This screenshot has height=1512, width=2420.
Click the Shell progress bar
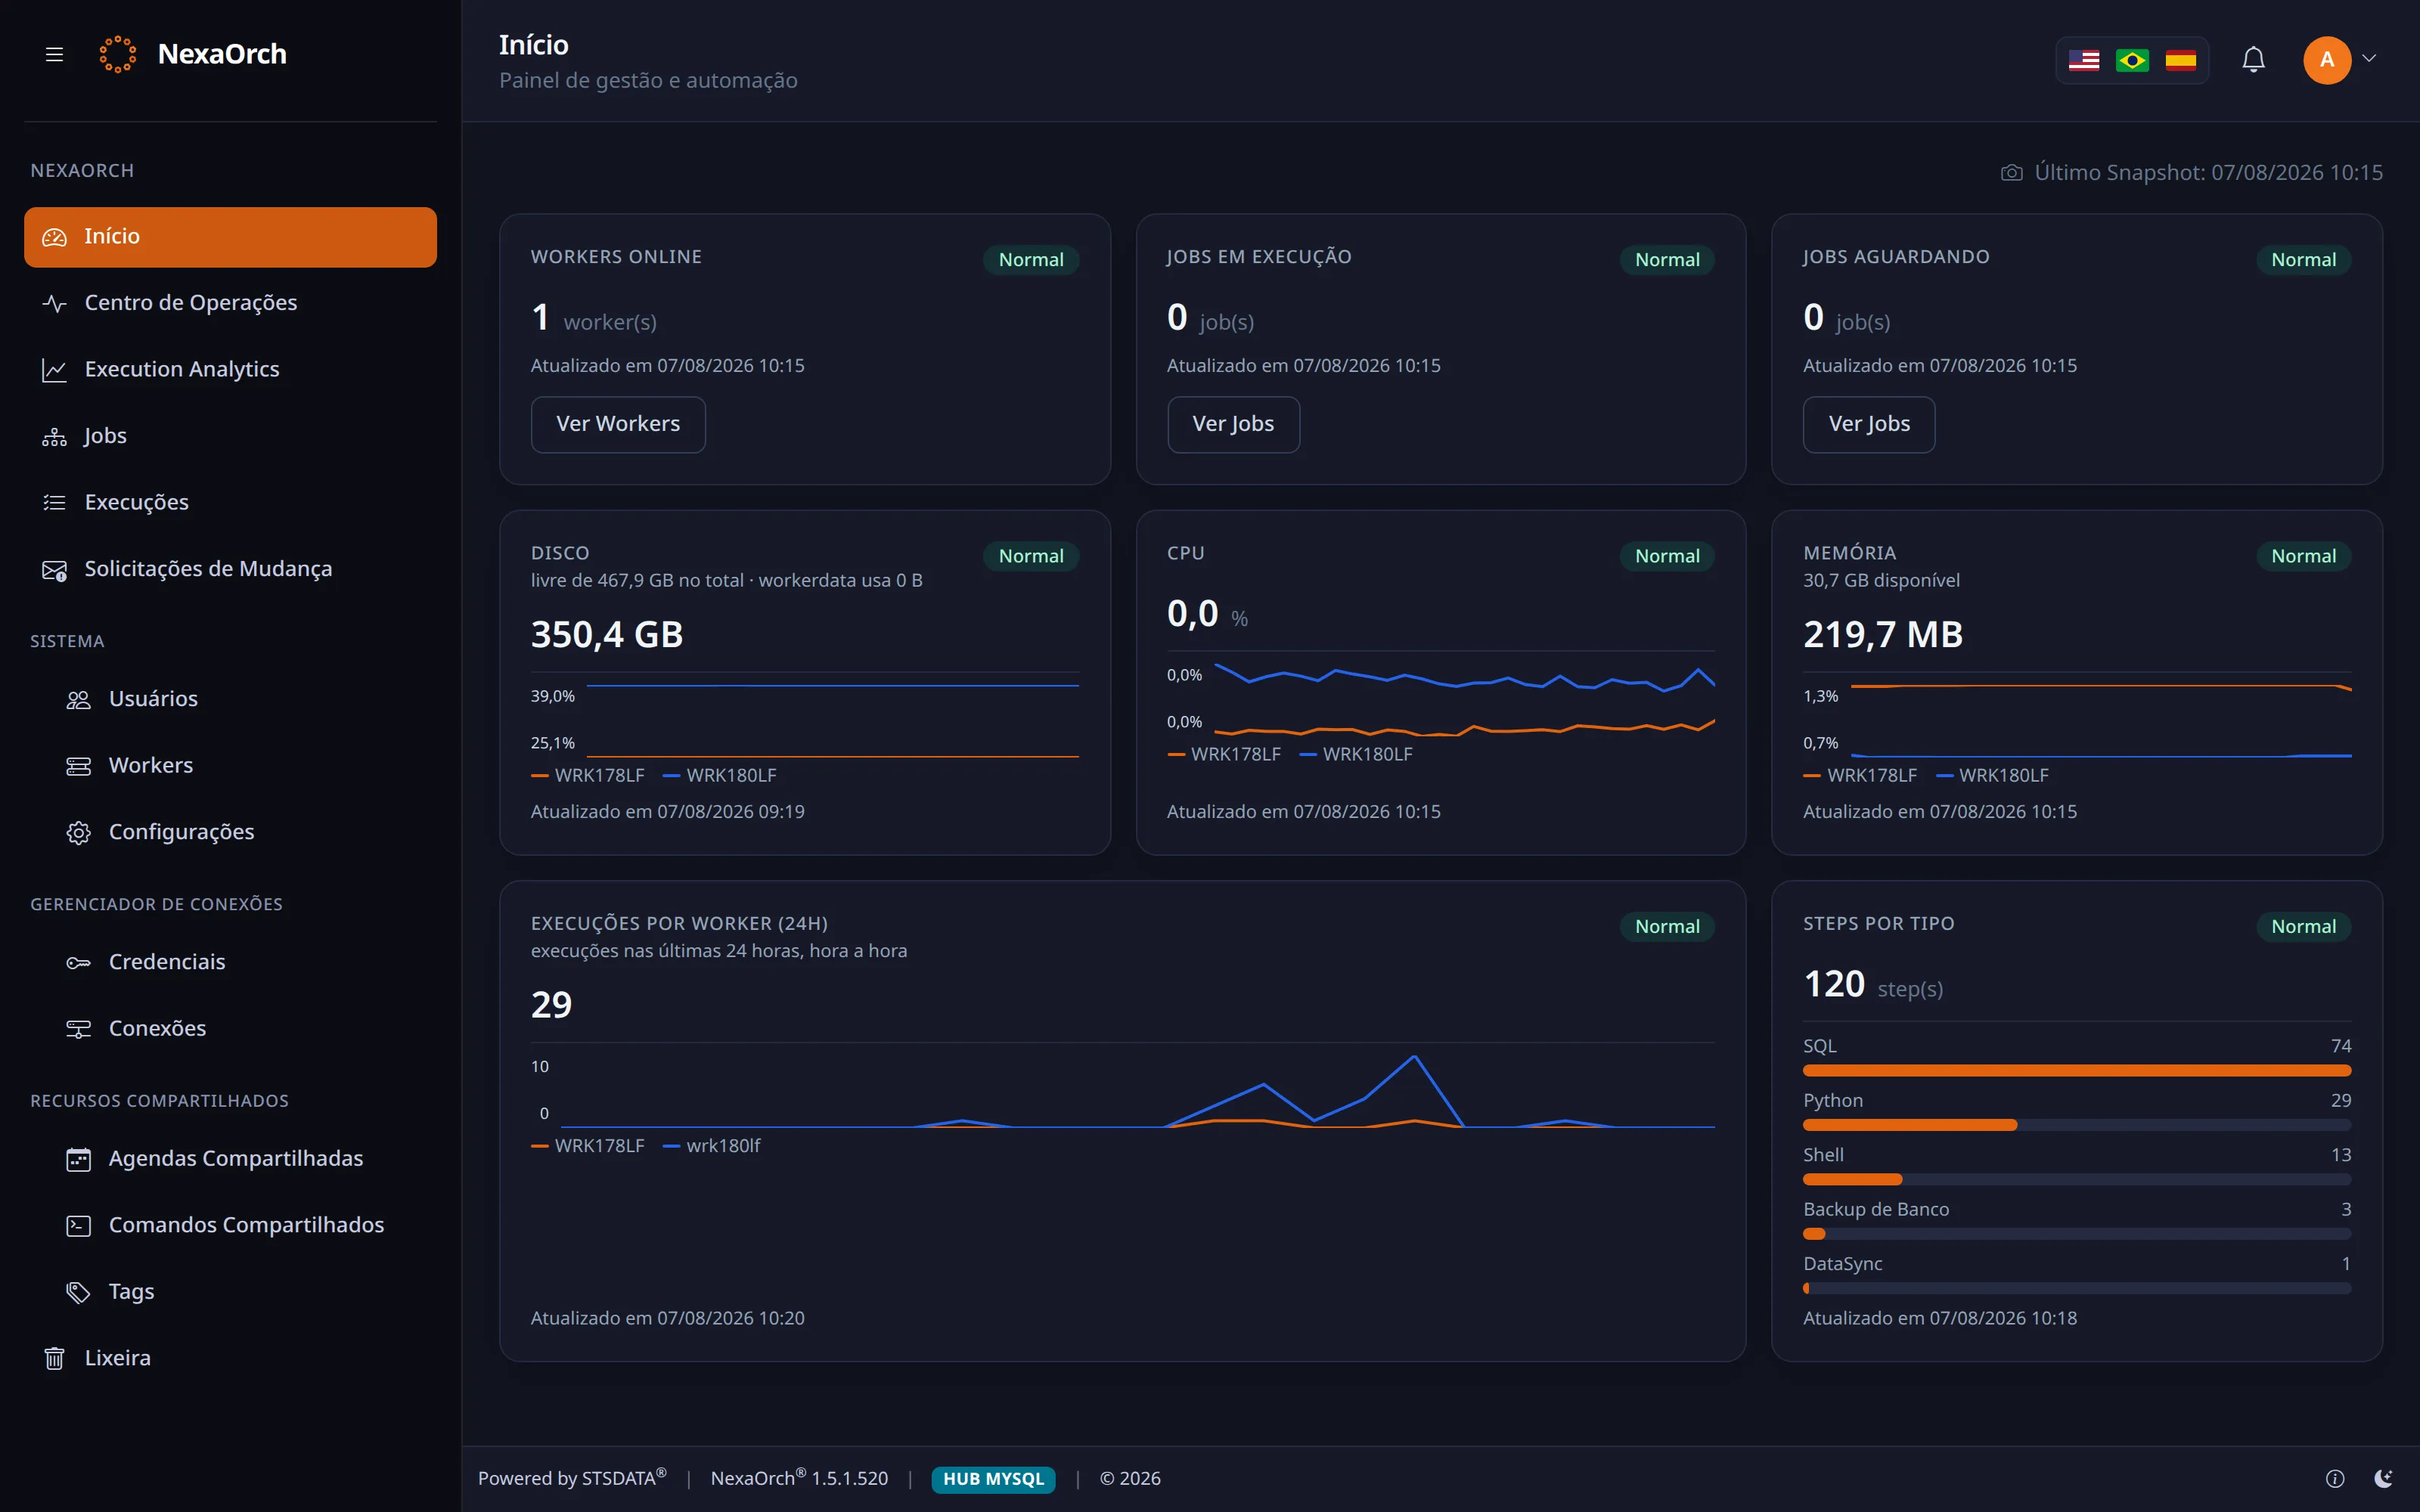click(2077, 1180)
